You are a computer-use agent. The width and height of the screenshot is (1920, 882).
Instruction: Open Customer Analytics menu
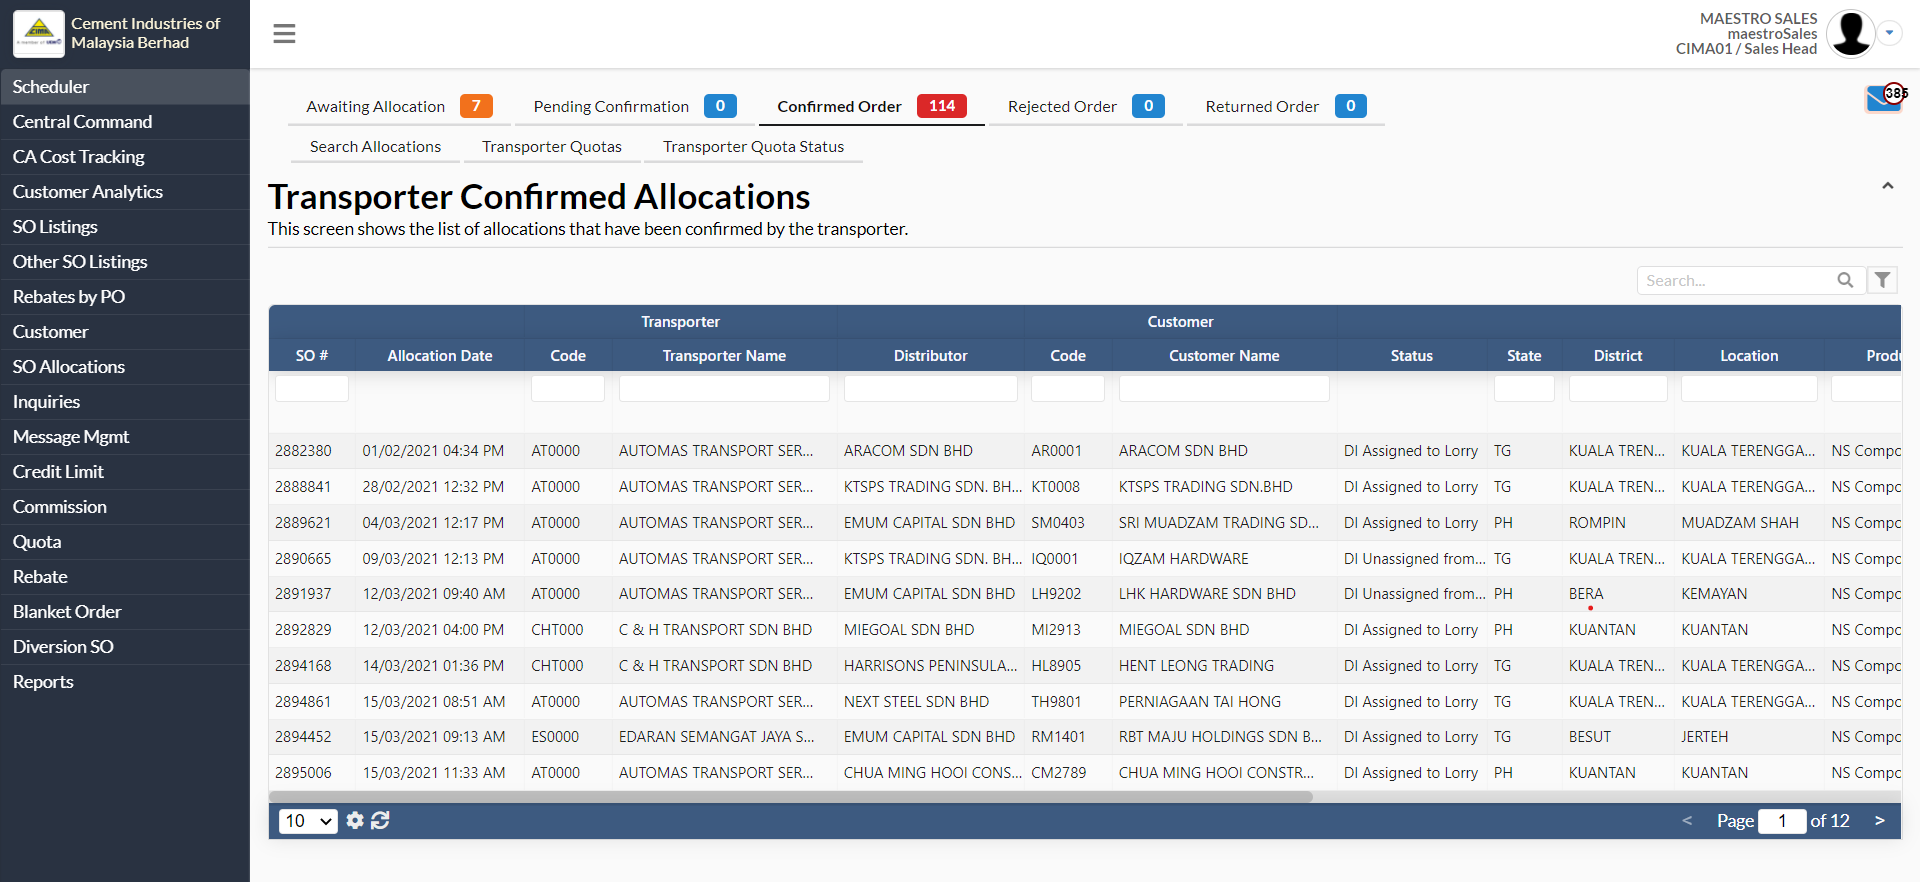tap(125, 192)
